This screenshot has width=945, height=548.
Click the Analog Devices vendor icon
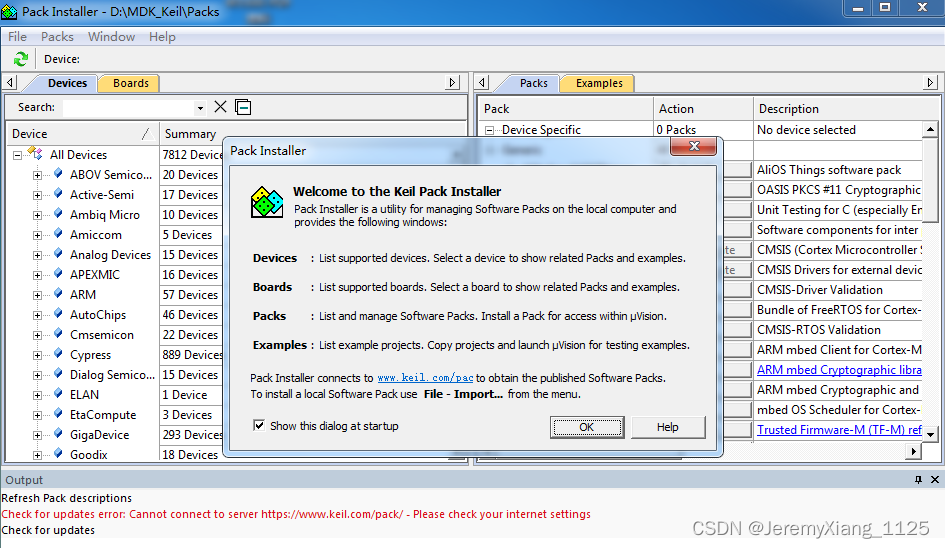[58, 254]
